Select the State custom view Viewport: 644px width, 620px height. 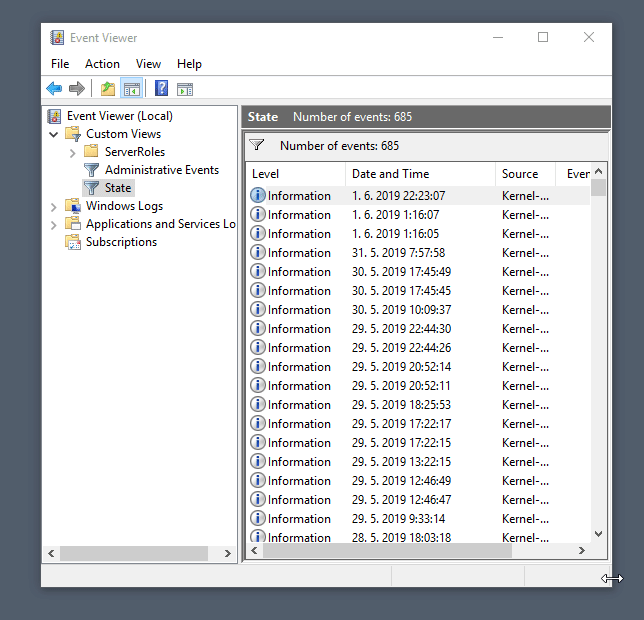118,188
